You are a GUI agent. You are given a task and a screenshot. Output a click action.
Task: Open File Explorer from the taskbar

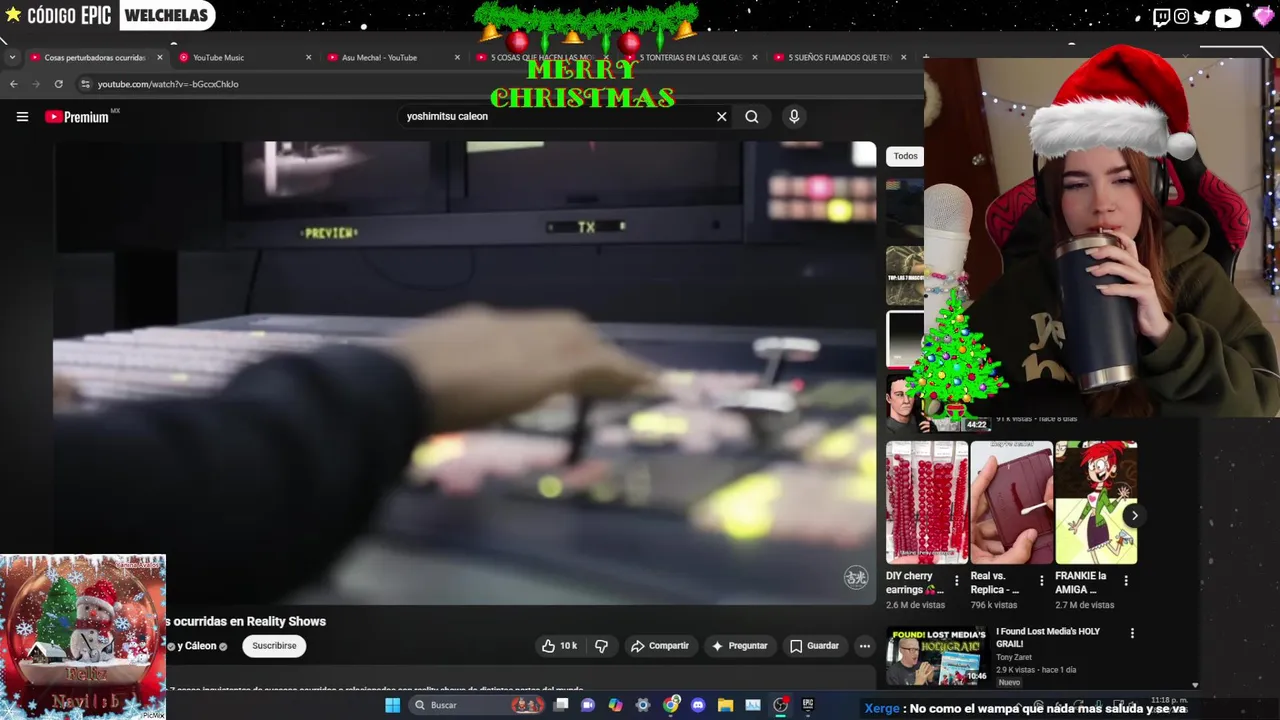click(x=726, y=705)
